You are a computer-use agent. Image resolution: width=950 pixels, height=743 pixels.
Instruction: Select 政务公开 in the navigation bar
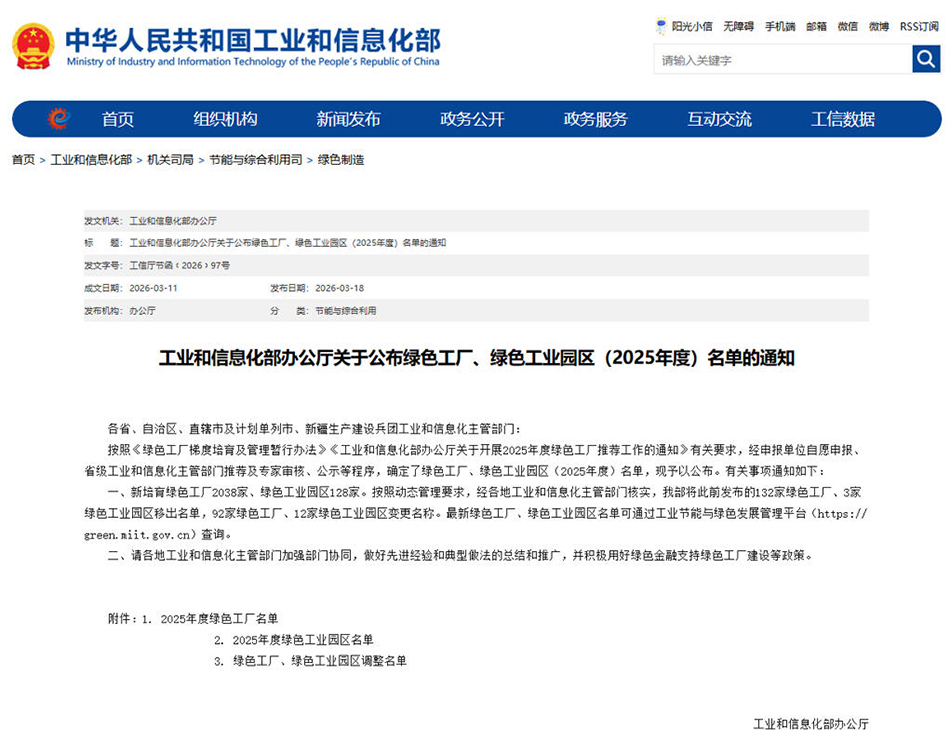(472, 119)
